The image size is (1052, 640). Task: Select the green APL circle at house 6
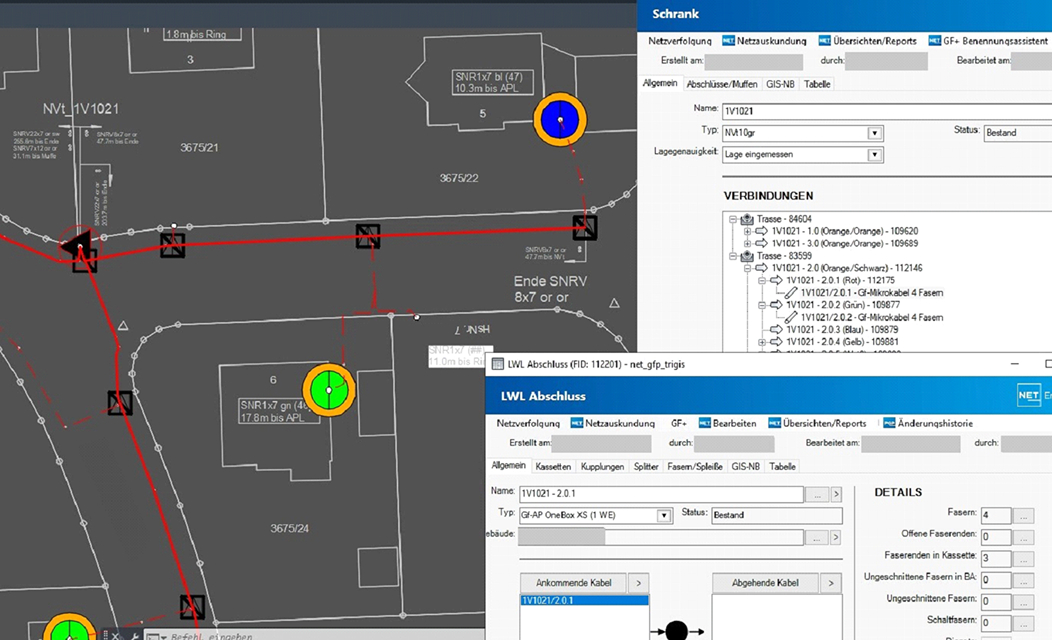click(x=329, y=390)
